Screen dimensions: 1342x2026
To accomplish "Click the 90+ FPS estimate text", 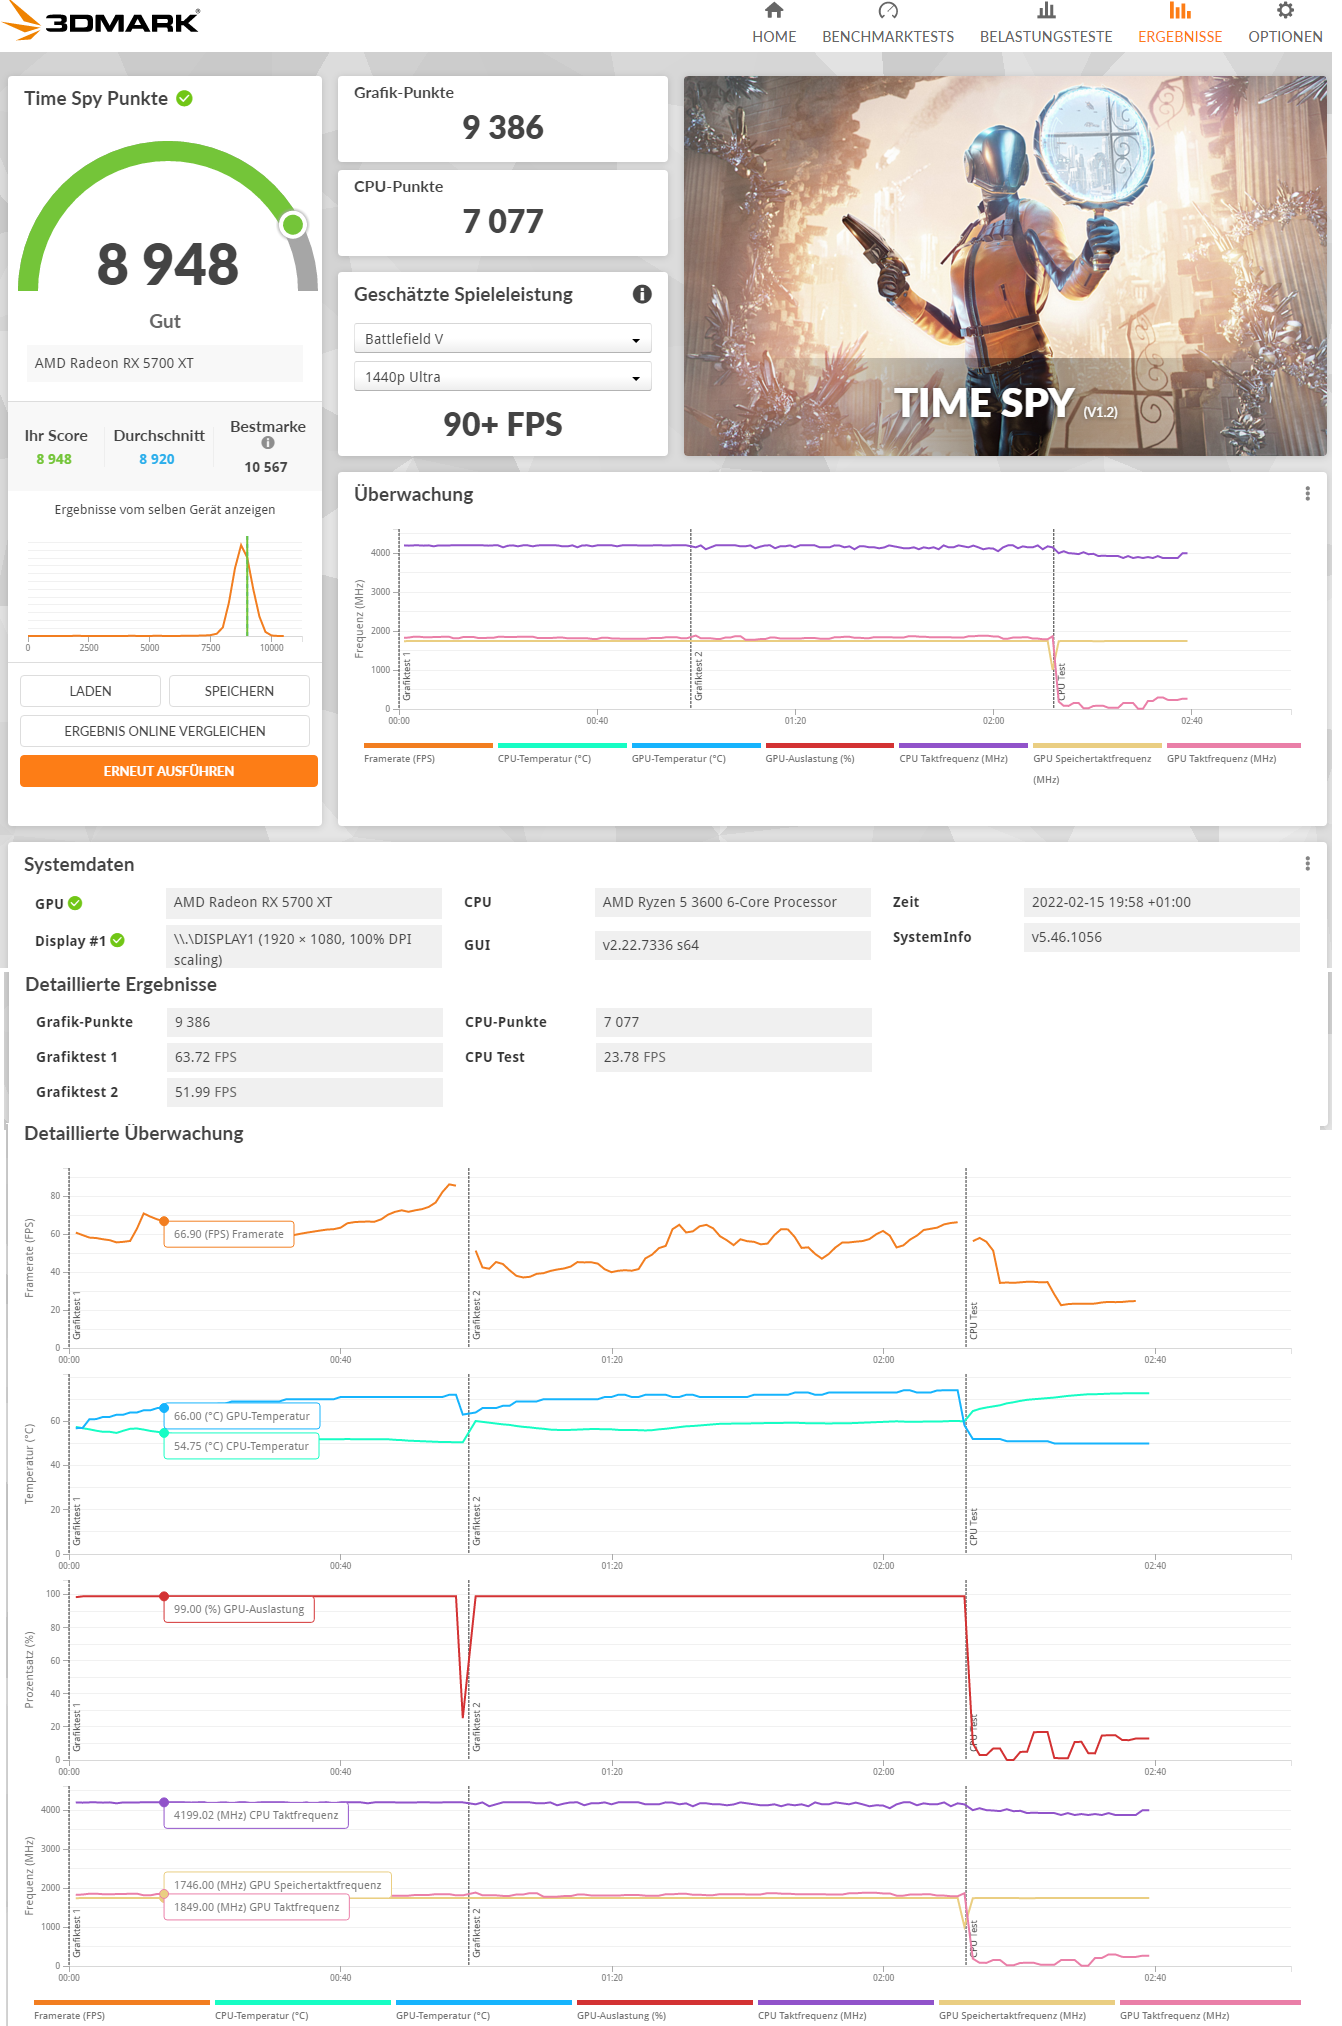I will [x=503, y=424].
